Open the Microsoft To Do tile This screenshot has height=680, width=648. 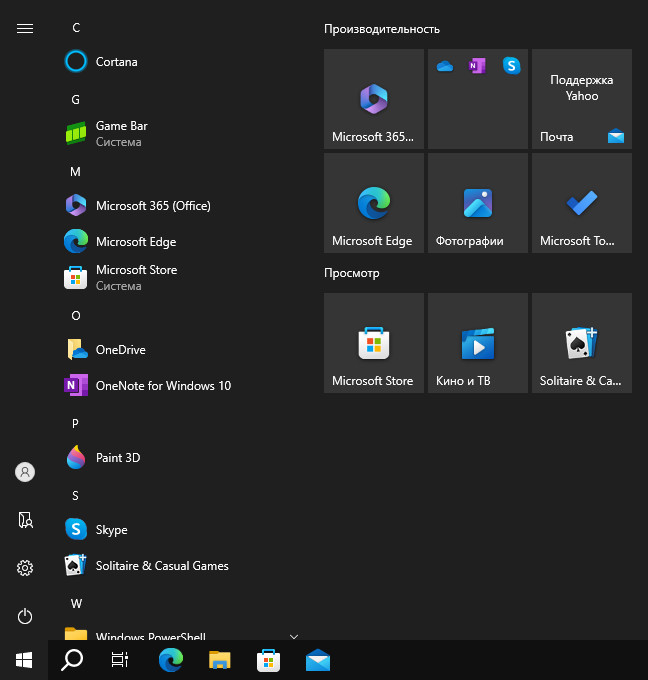coord(582,203)
